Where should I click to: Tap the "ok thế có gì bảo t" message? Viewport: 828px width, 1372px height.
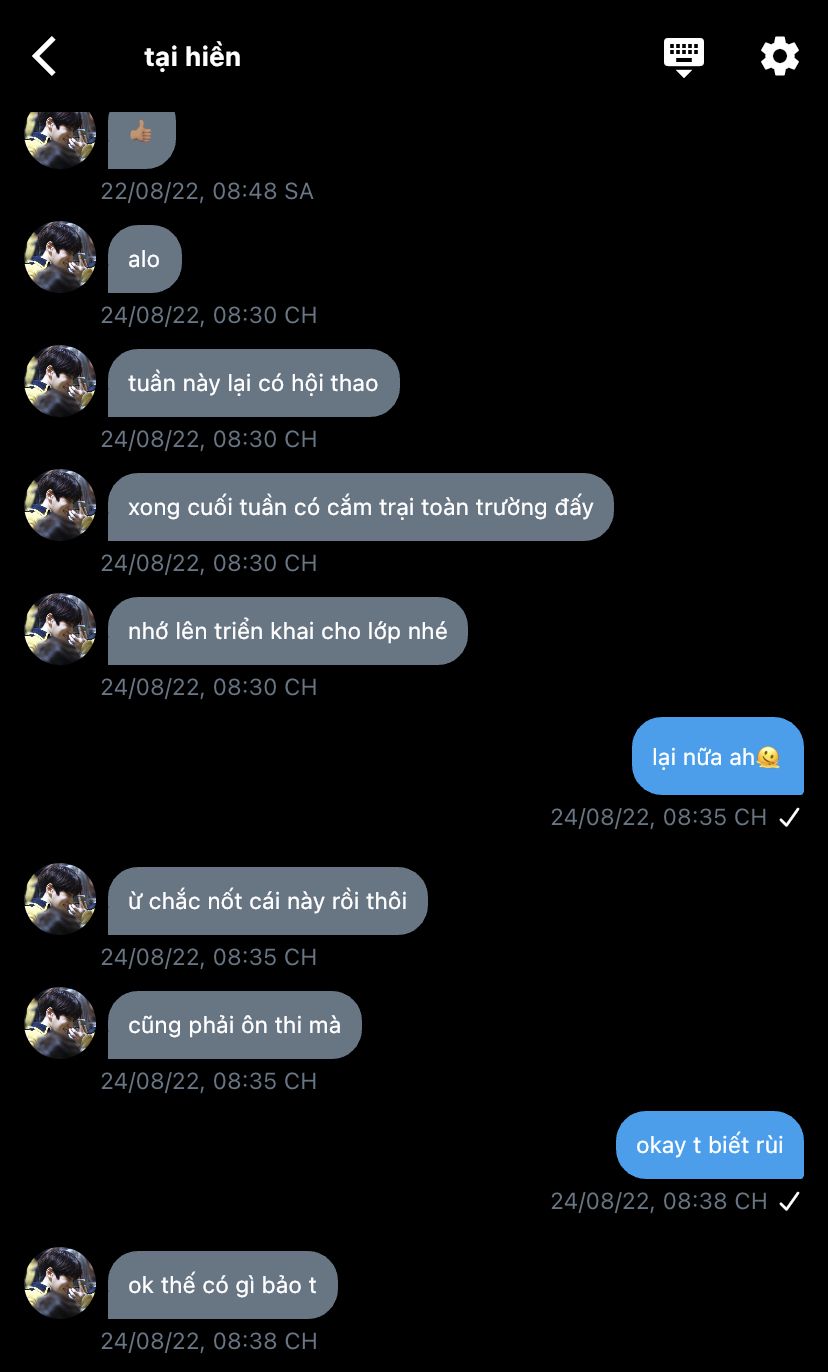click(222, 1285)
